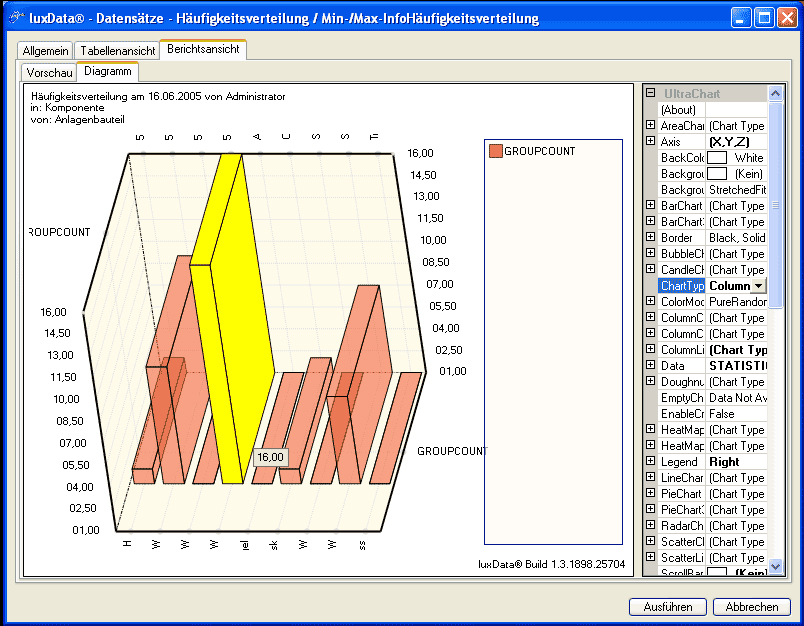The height and width of the screenshot is (626, 804).
Task: Expand the PieChart property node
Action: tap(651, 494)
